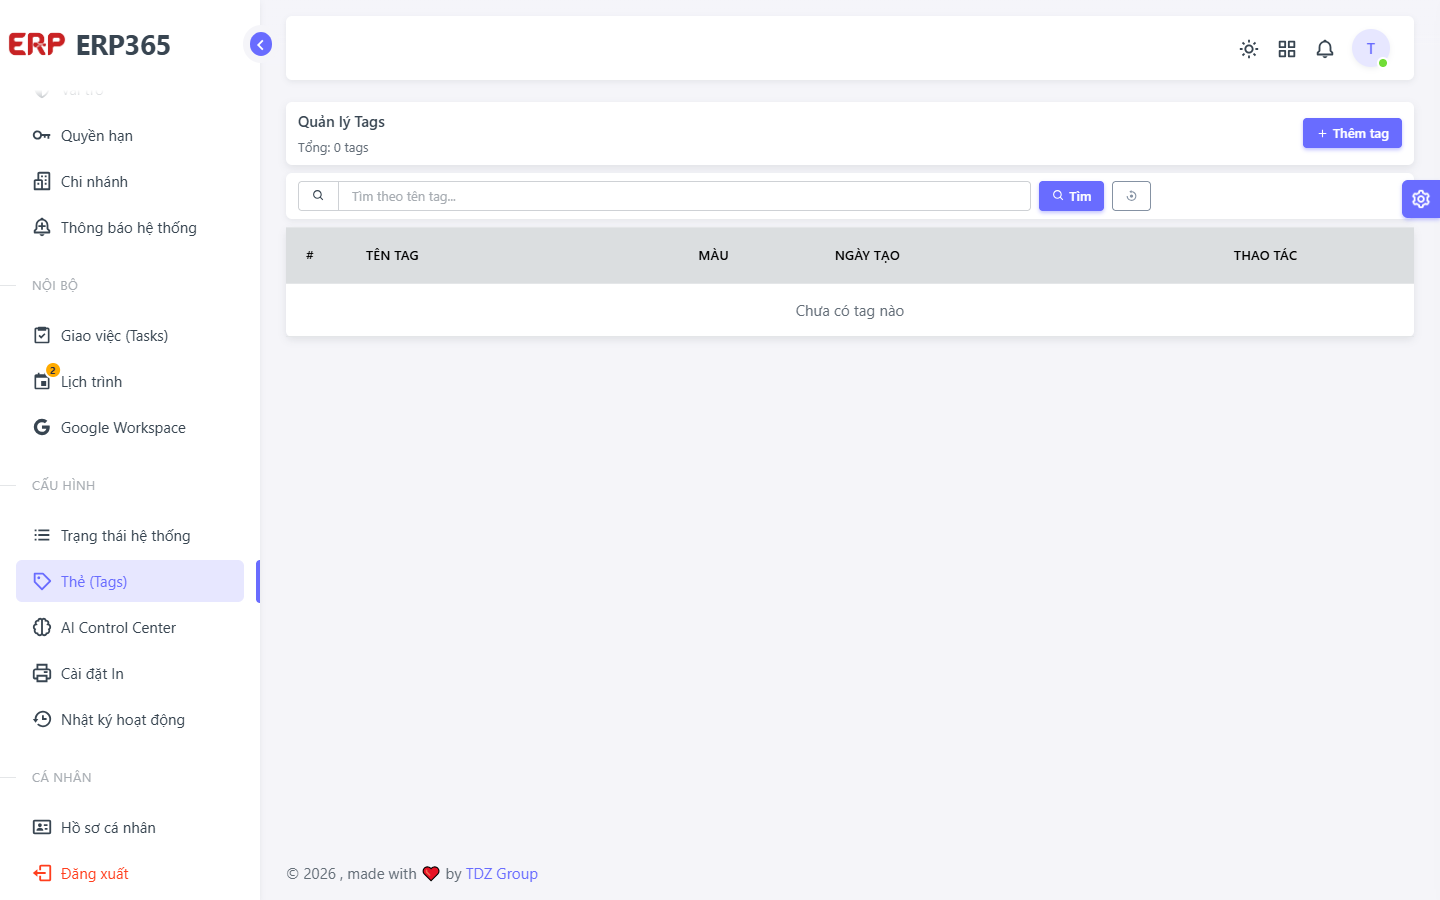Open notifications bell icon
The image size is (1440, 900).
(x=1325, y=49)
